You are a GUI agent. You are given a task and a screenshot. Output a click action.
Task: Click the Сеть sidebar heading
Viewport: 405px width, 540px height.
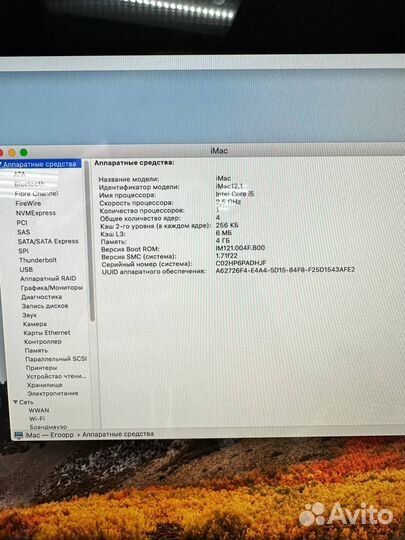pyautogui.click(x=26, y=402)
